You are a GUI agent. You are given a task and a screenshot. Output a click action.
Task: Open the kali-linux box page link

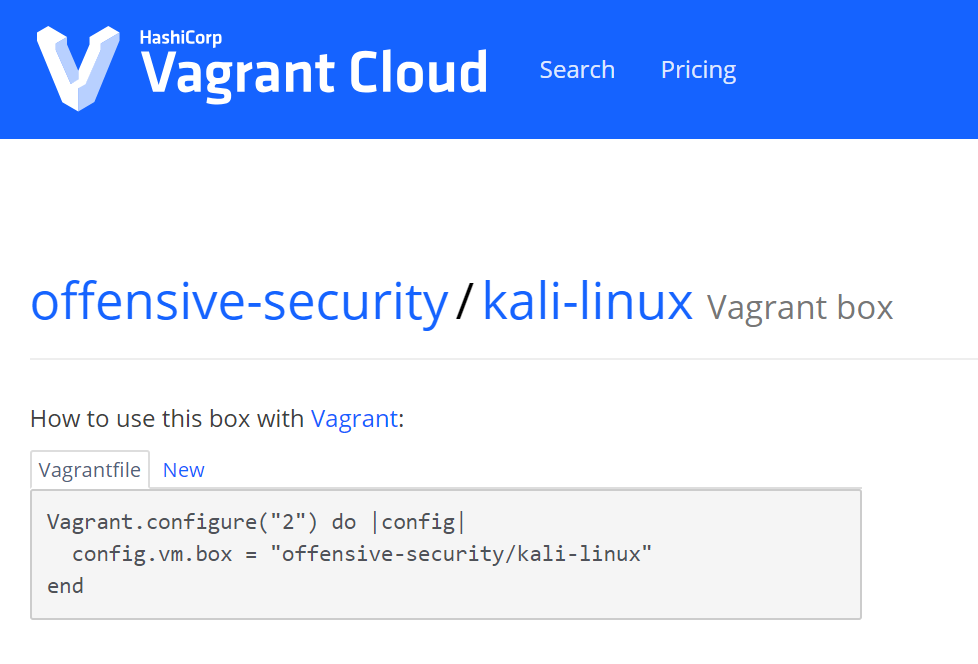[586, 301]
